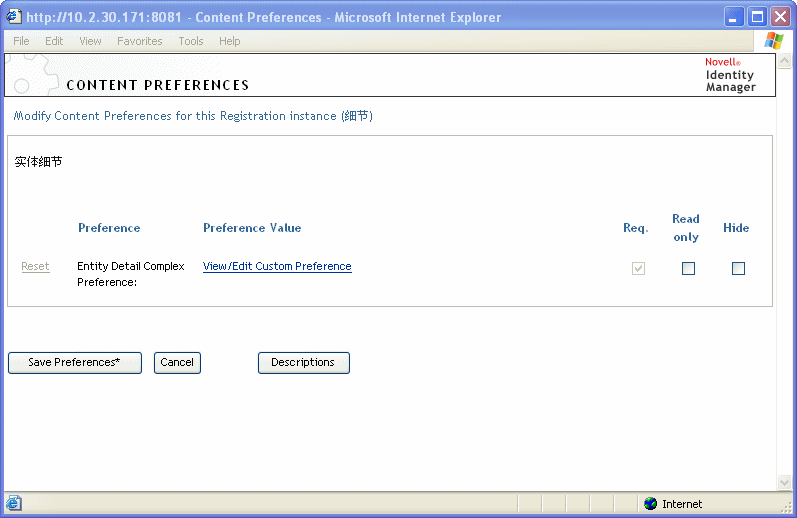
Task: Minimize the Internet Explorer window
Action: [733, 17]
